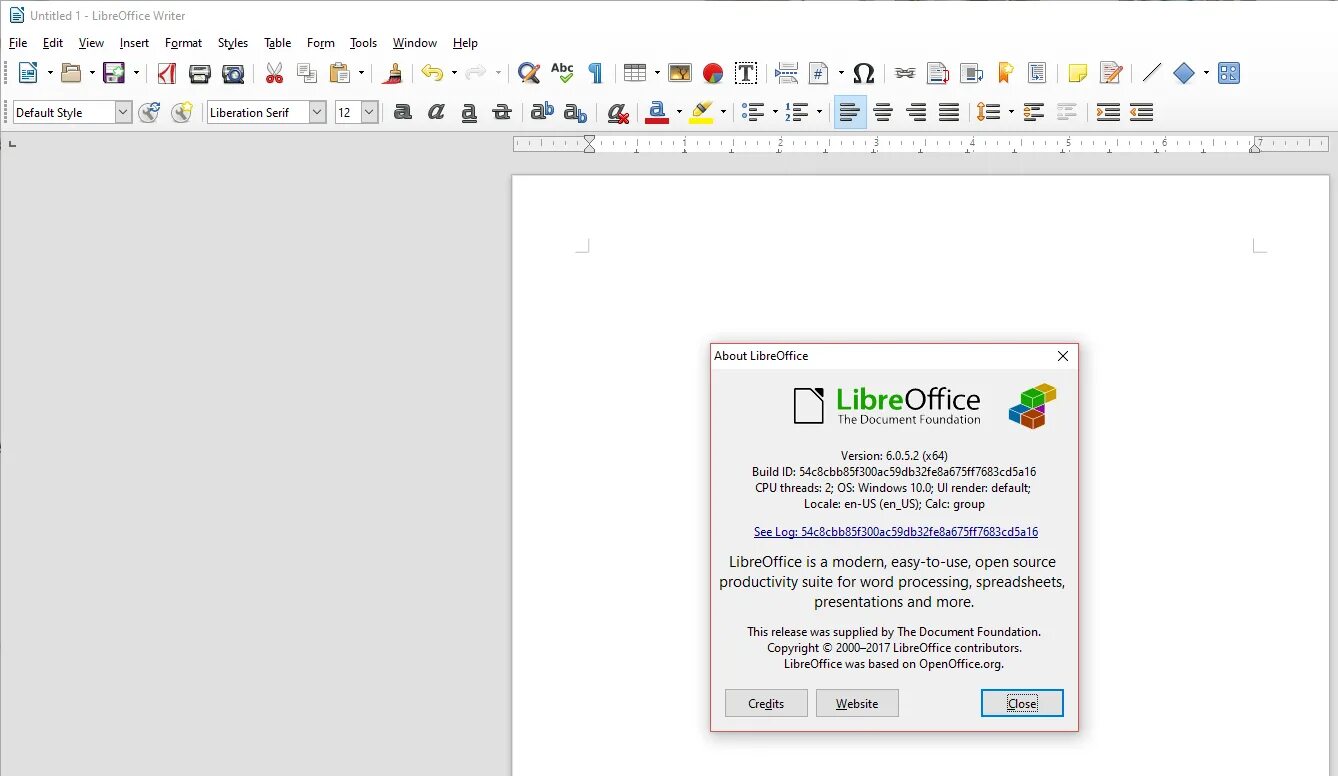Insert a footnote
The width and height of the screenshot is (1338, 776).
(x=938, y=73)
